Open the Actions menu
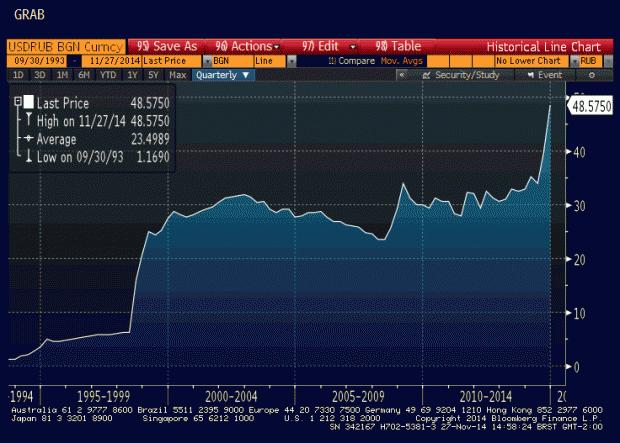Viewport: 620px width, 443px height. point(246,46)
